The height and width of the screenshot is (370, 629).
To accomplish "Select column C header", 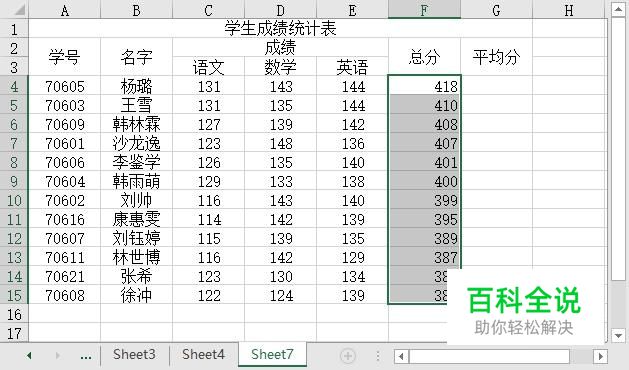I will [208, 10].
